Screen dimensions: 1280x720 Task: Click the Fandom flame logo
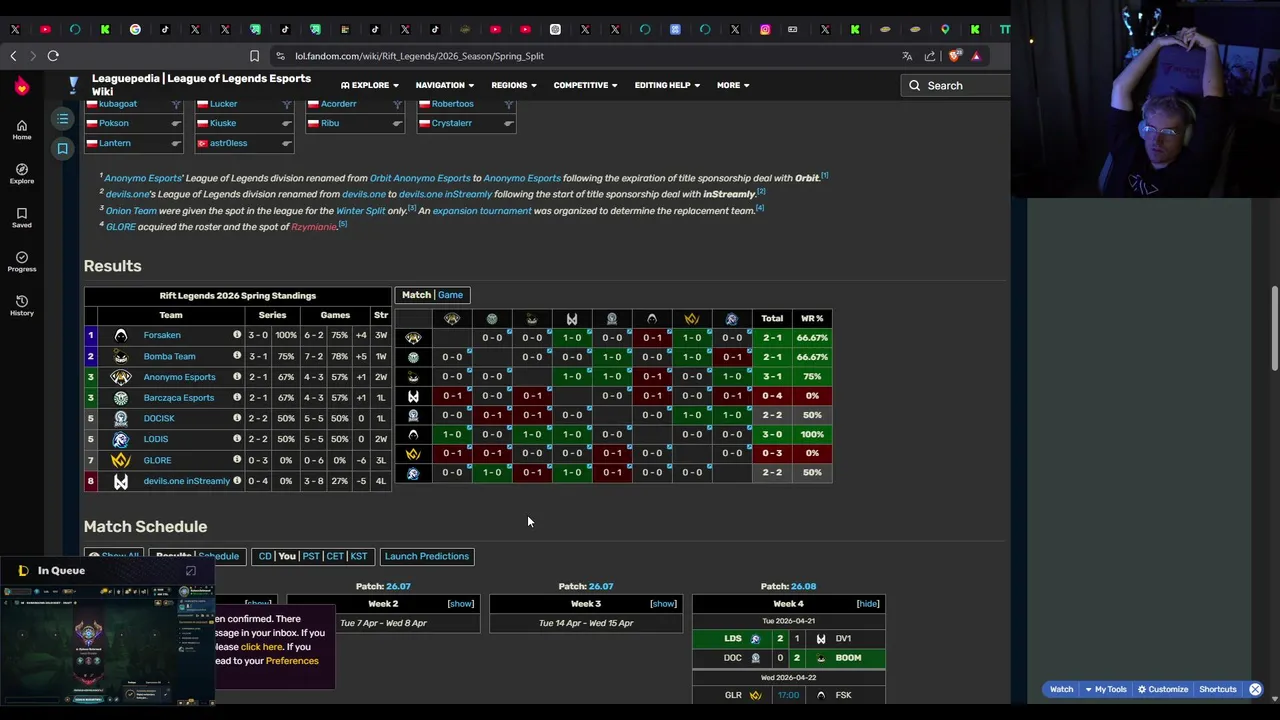22,87
